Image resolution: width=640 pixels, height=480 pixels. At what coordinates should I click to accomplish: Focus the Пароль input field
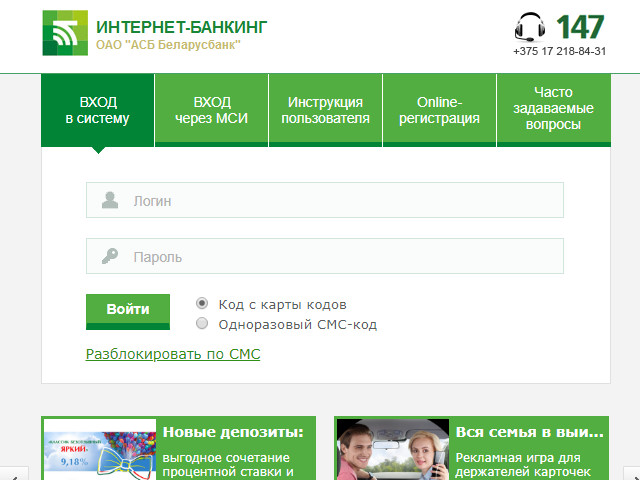325,256
